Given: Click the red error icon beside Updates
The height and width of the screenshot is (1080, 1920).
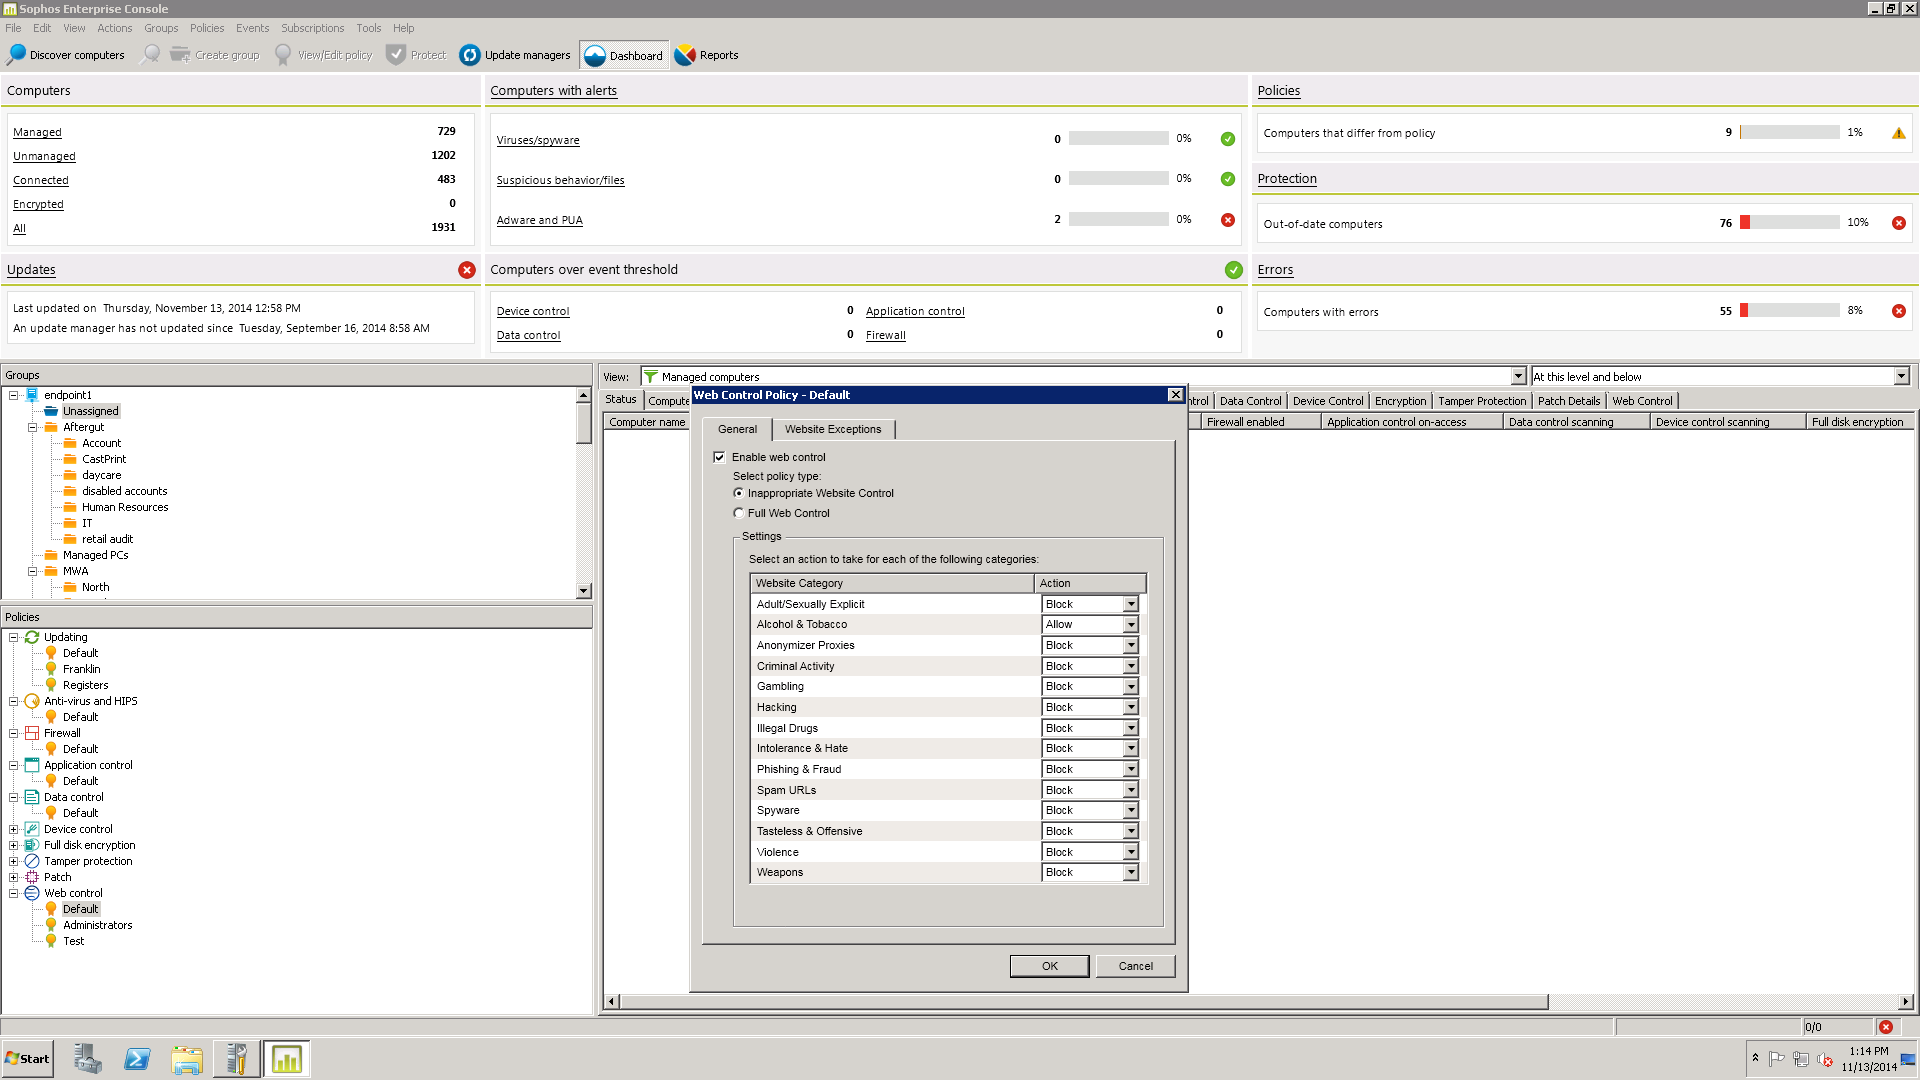Looking at the screenshot, I should pyautogui.click(x=467, y=270).
